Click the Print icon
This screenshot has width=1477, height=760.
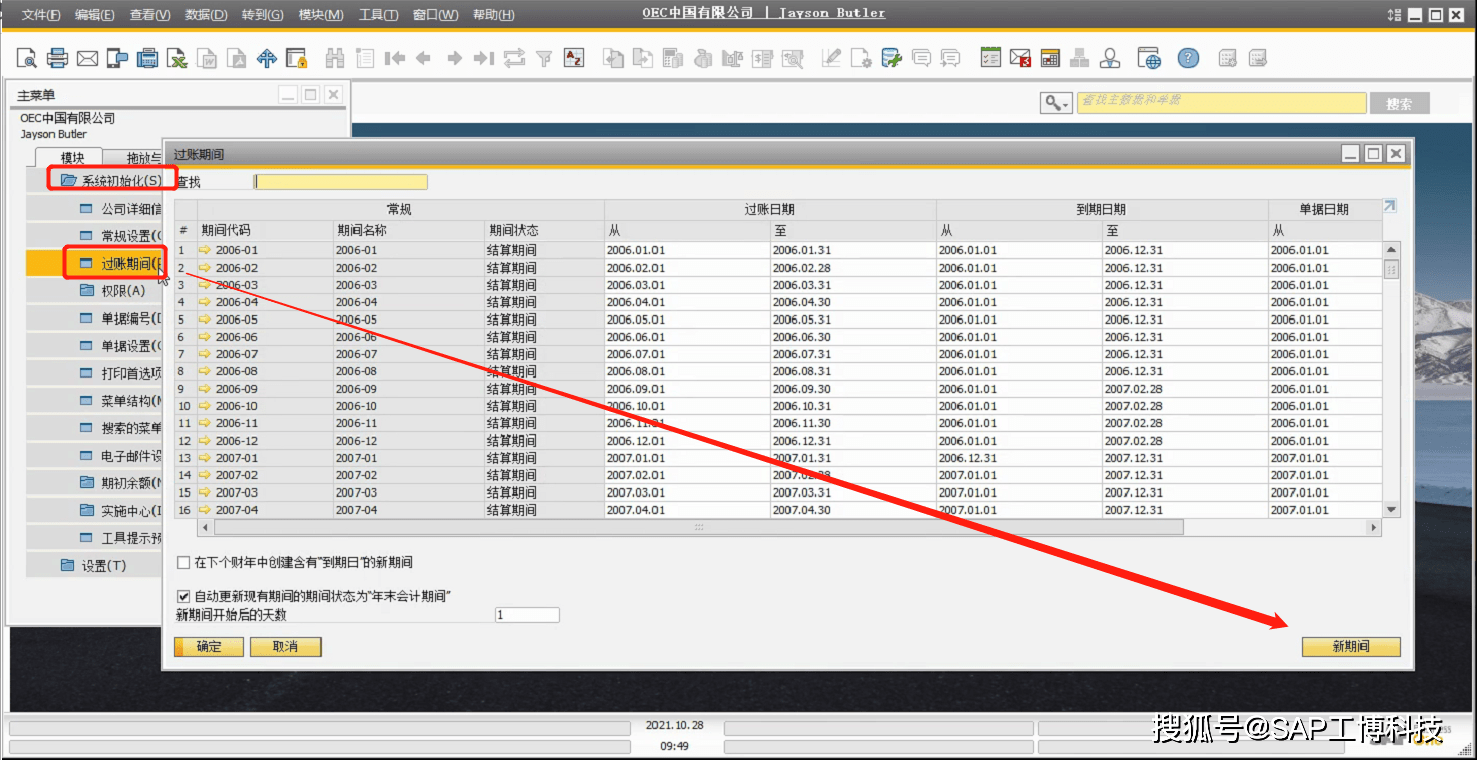57,58
